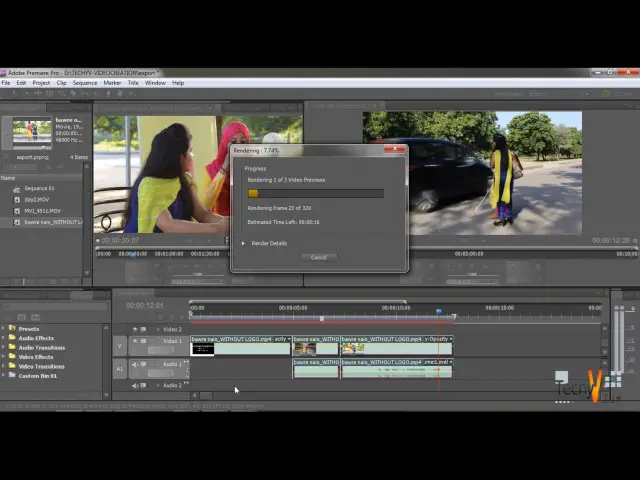The width and height of the screenshot is (640, 480).
Task: Click the Presets folder icon
Action: coord(12,328)
